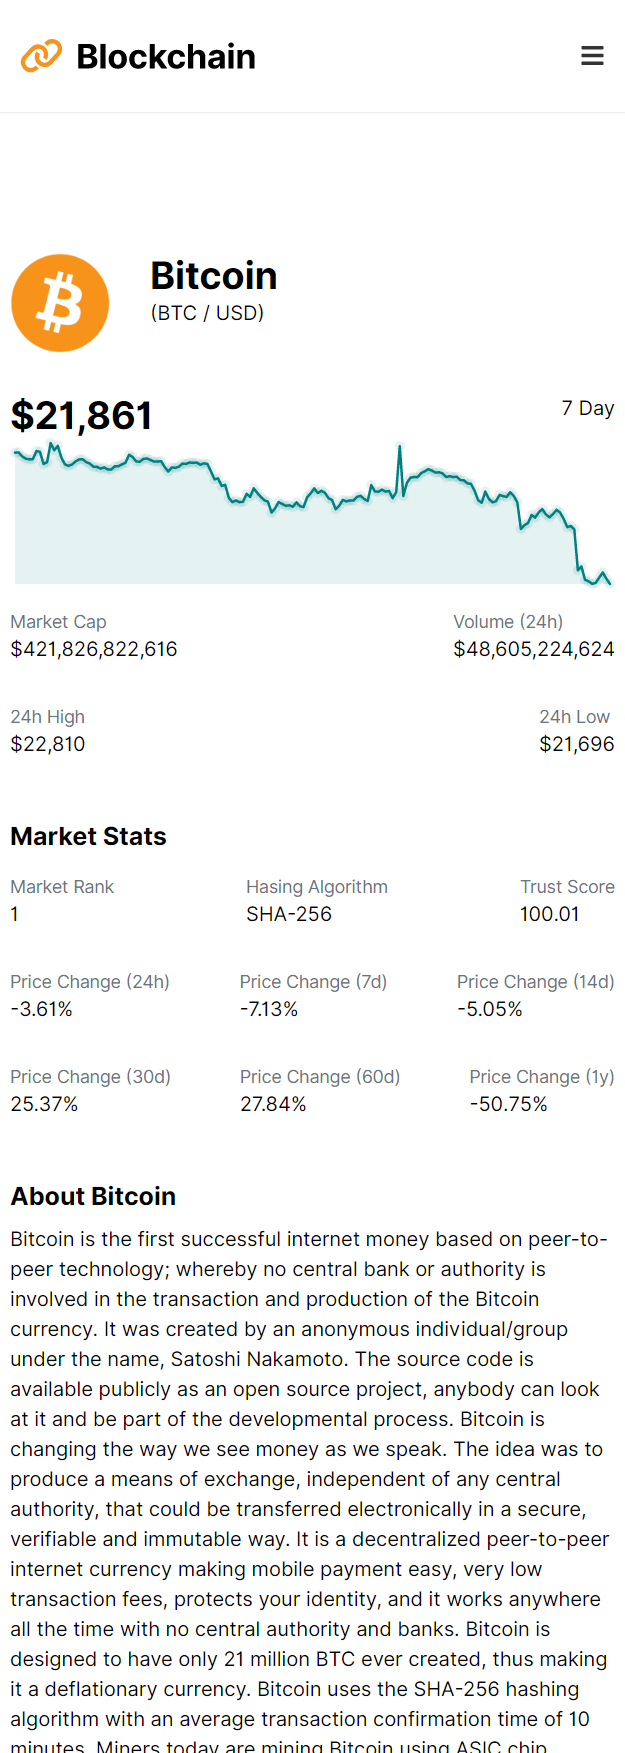Click the 24h High value $22,810
Image resolution: width=625 pixels, height=1753 pixels.
point(48,744)
